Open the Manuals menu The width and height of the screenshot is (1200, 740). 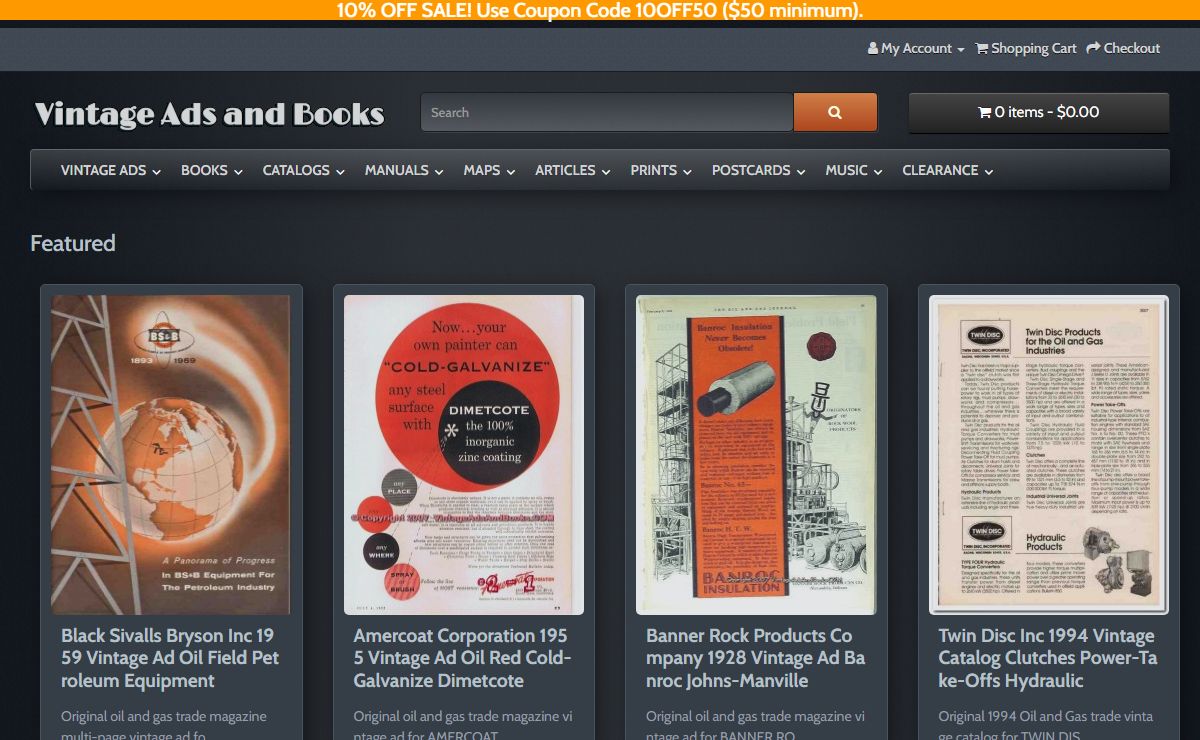coord(404,170)
